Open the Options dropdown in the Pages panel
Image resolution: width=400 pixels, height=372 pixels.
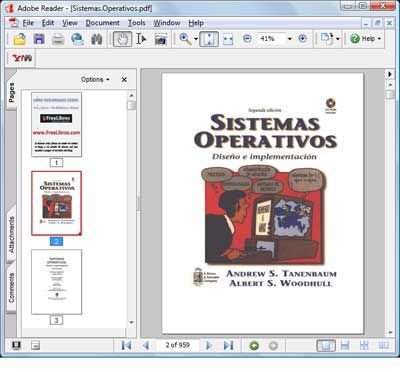[x=95, y=79]
